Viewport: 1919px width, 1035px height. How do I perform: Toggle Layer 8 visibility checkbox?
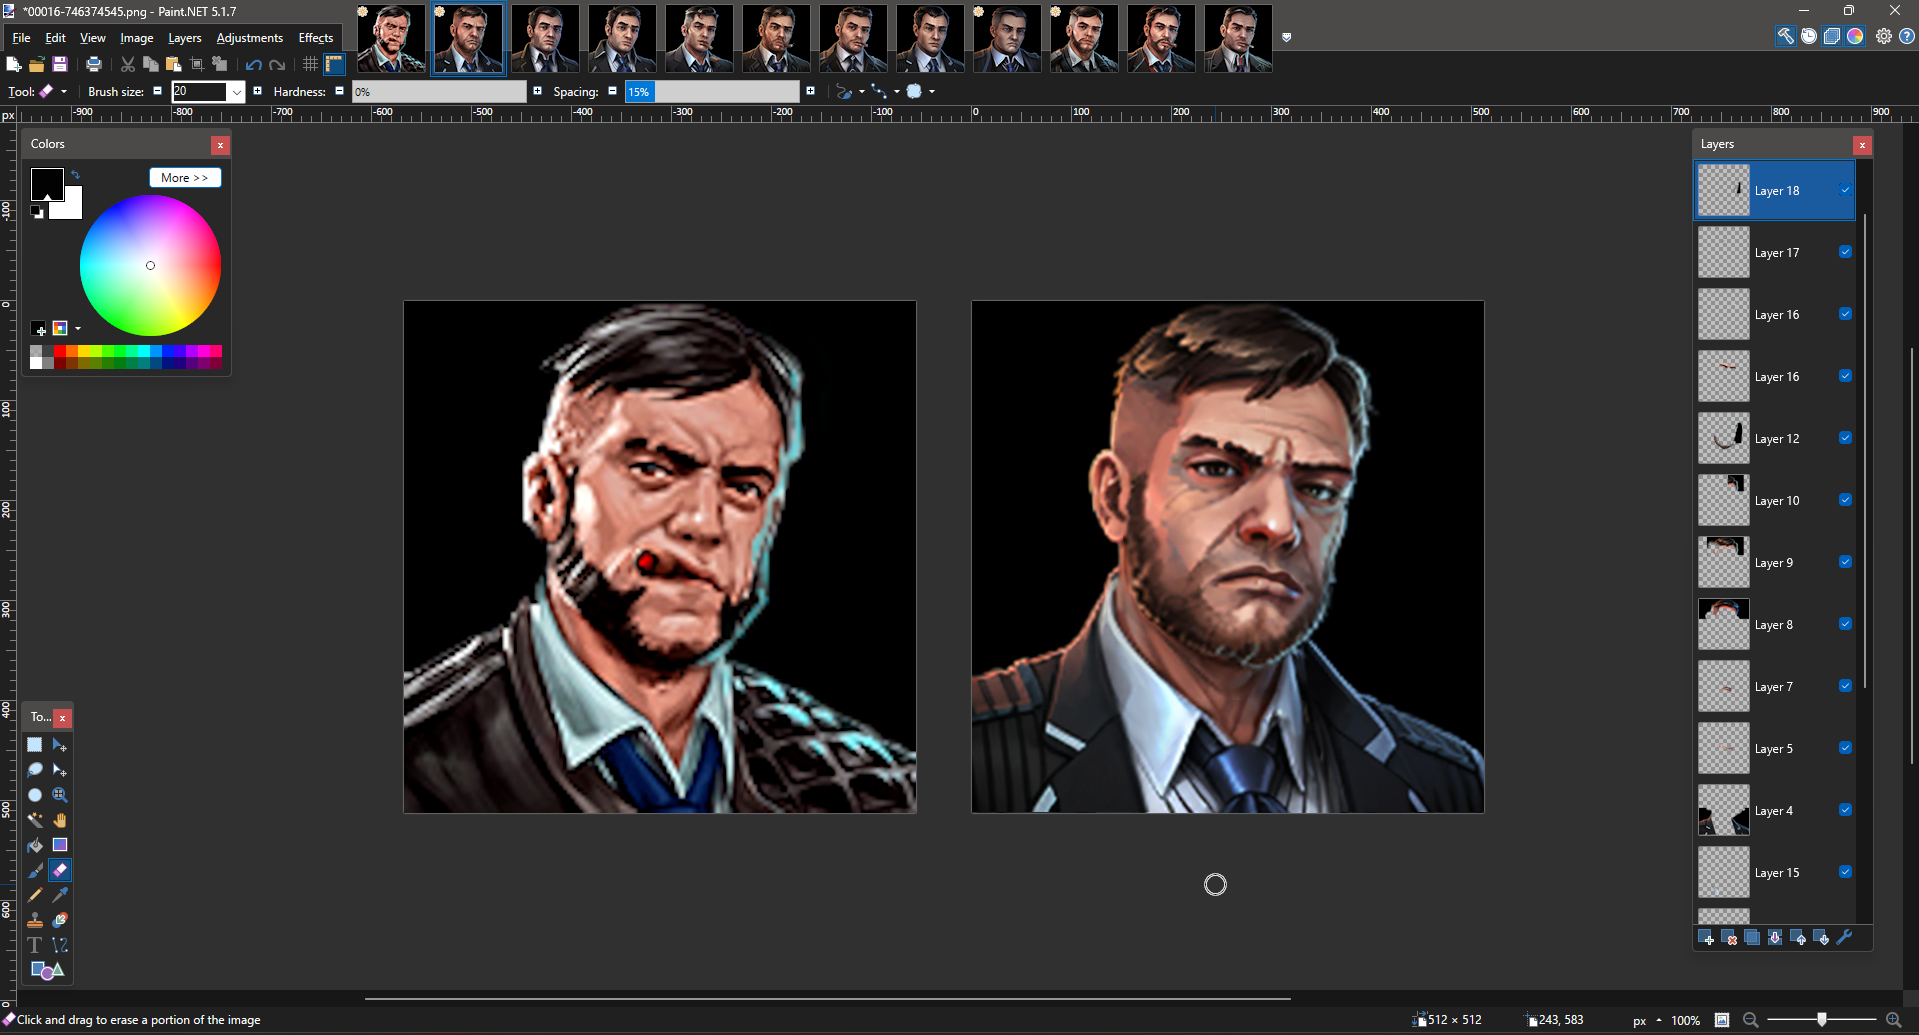click(x=1845, y=624)
